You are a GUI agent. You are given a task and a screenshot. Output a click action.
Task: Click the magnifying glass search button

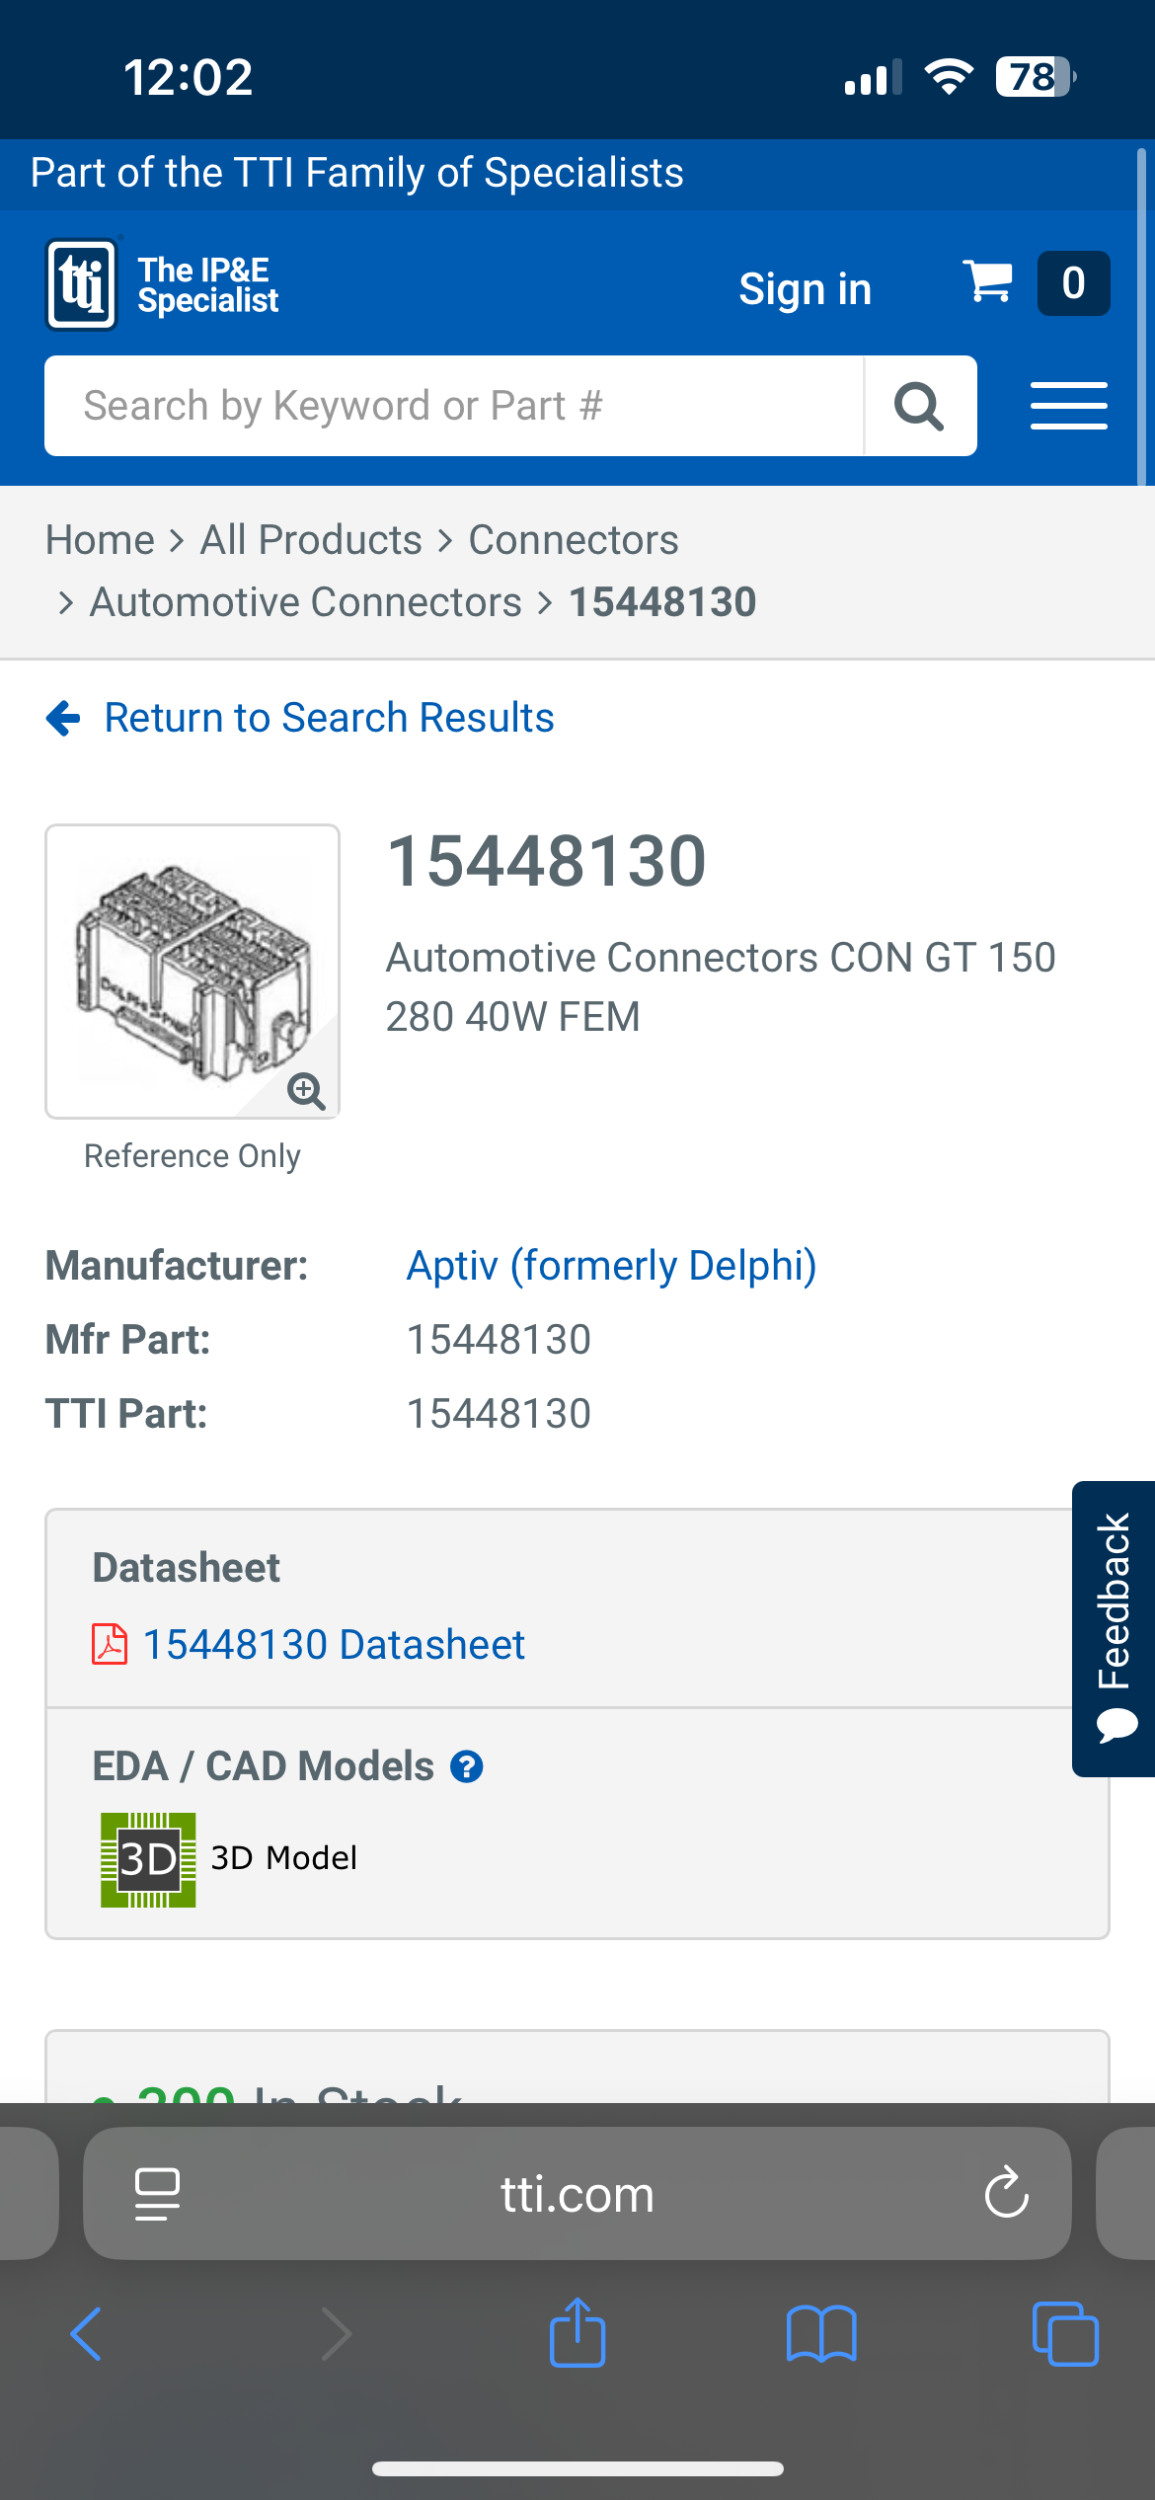[919, 407]
